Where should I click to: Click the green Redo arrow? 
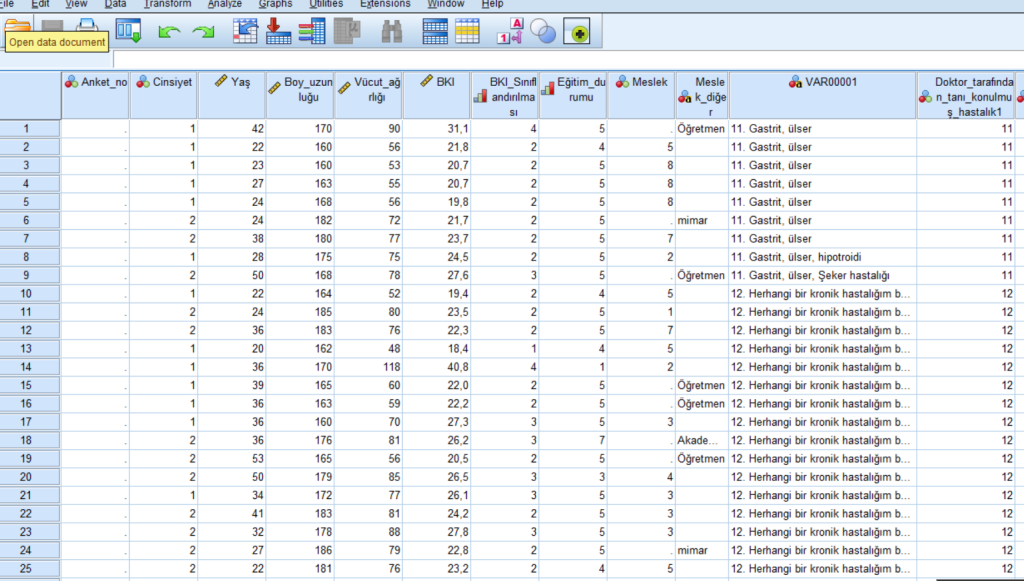point(203,32)
